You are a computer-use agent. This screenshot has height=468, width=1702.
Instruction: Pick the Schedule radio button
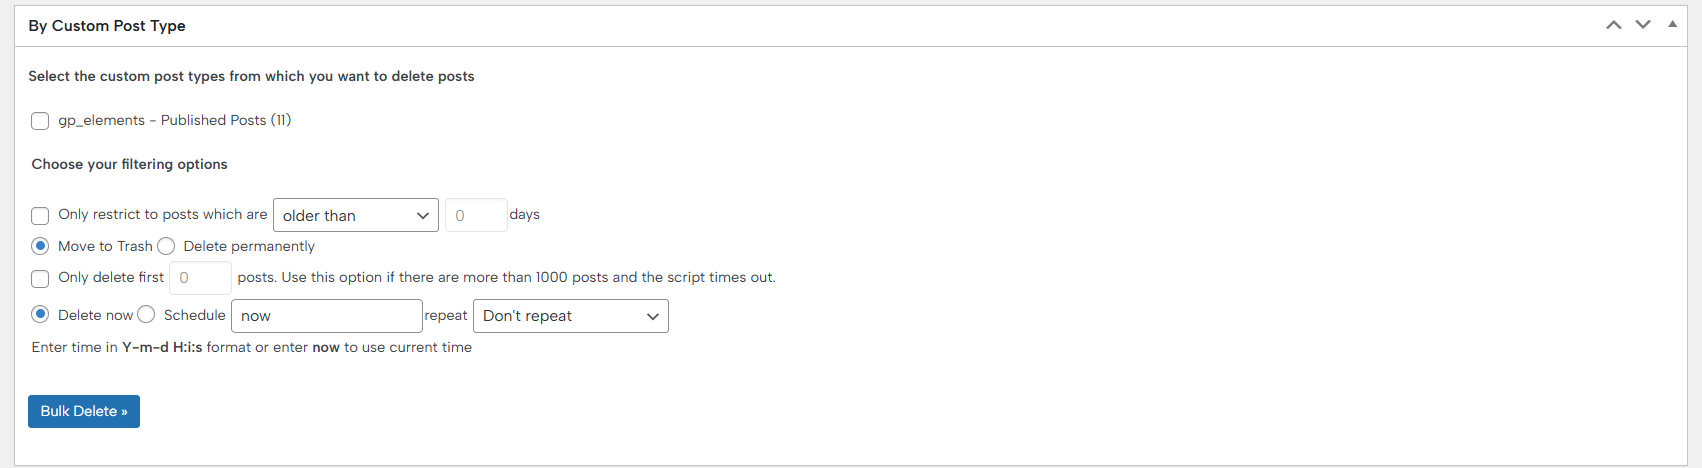[x=146, y=315]
